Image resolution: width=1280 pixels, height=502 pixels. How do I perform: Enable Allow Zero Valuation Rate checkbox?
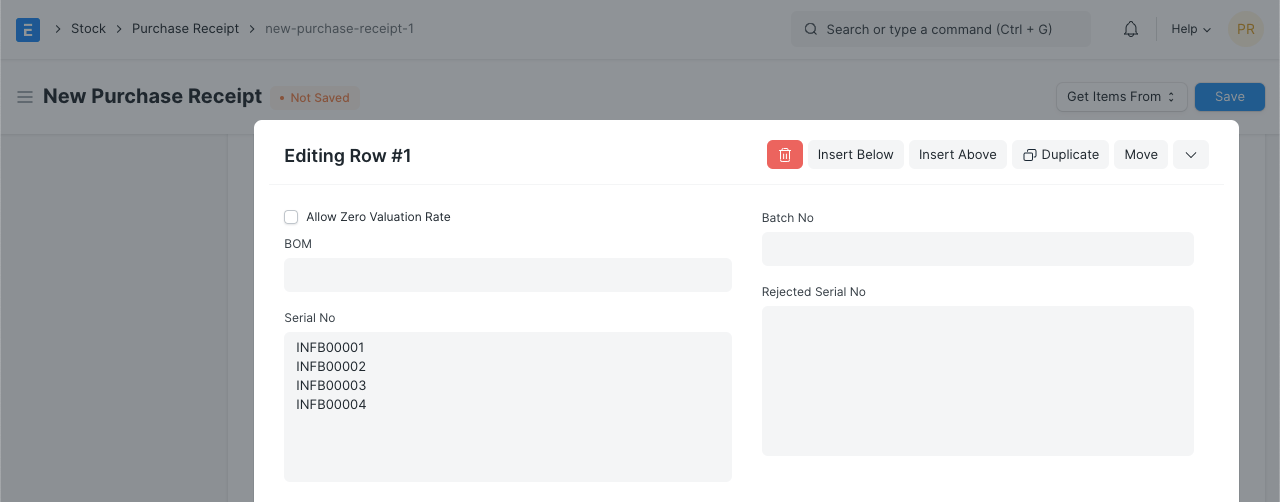pos(291,217)
